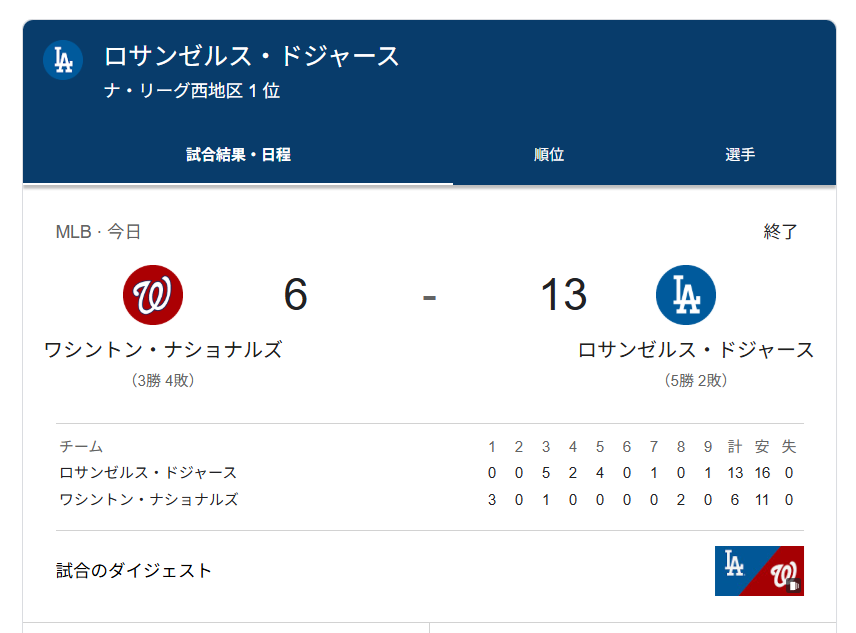Click the Nationals score of 6
Image resolution: width=856 pixels, height=633 pixels.
point(295,295)
